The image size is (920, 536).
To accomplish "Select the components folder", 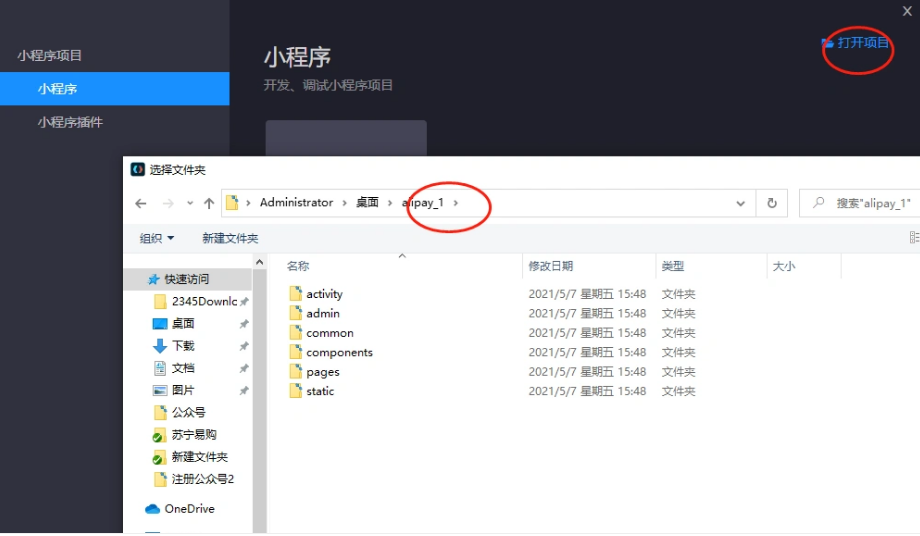I will tap(339, 353).
